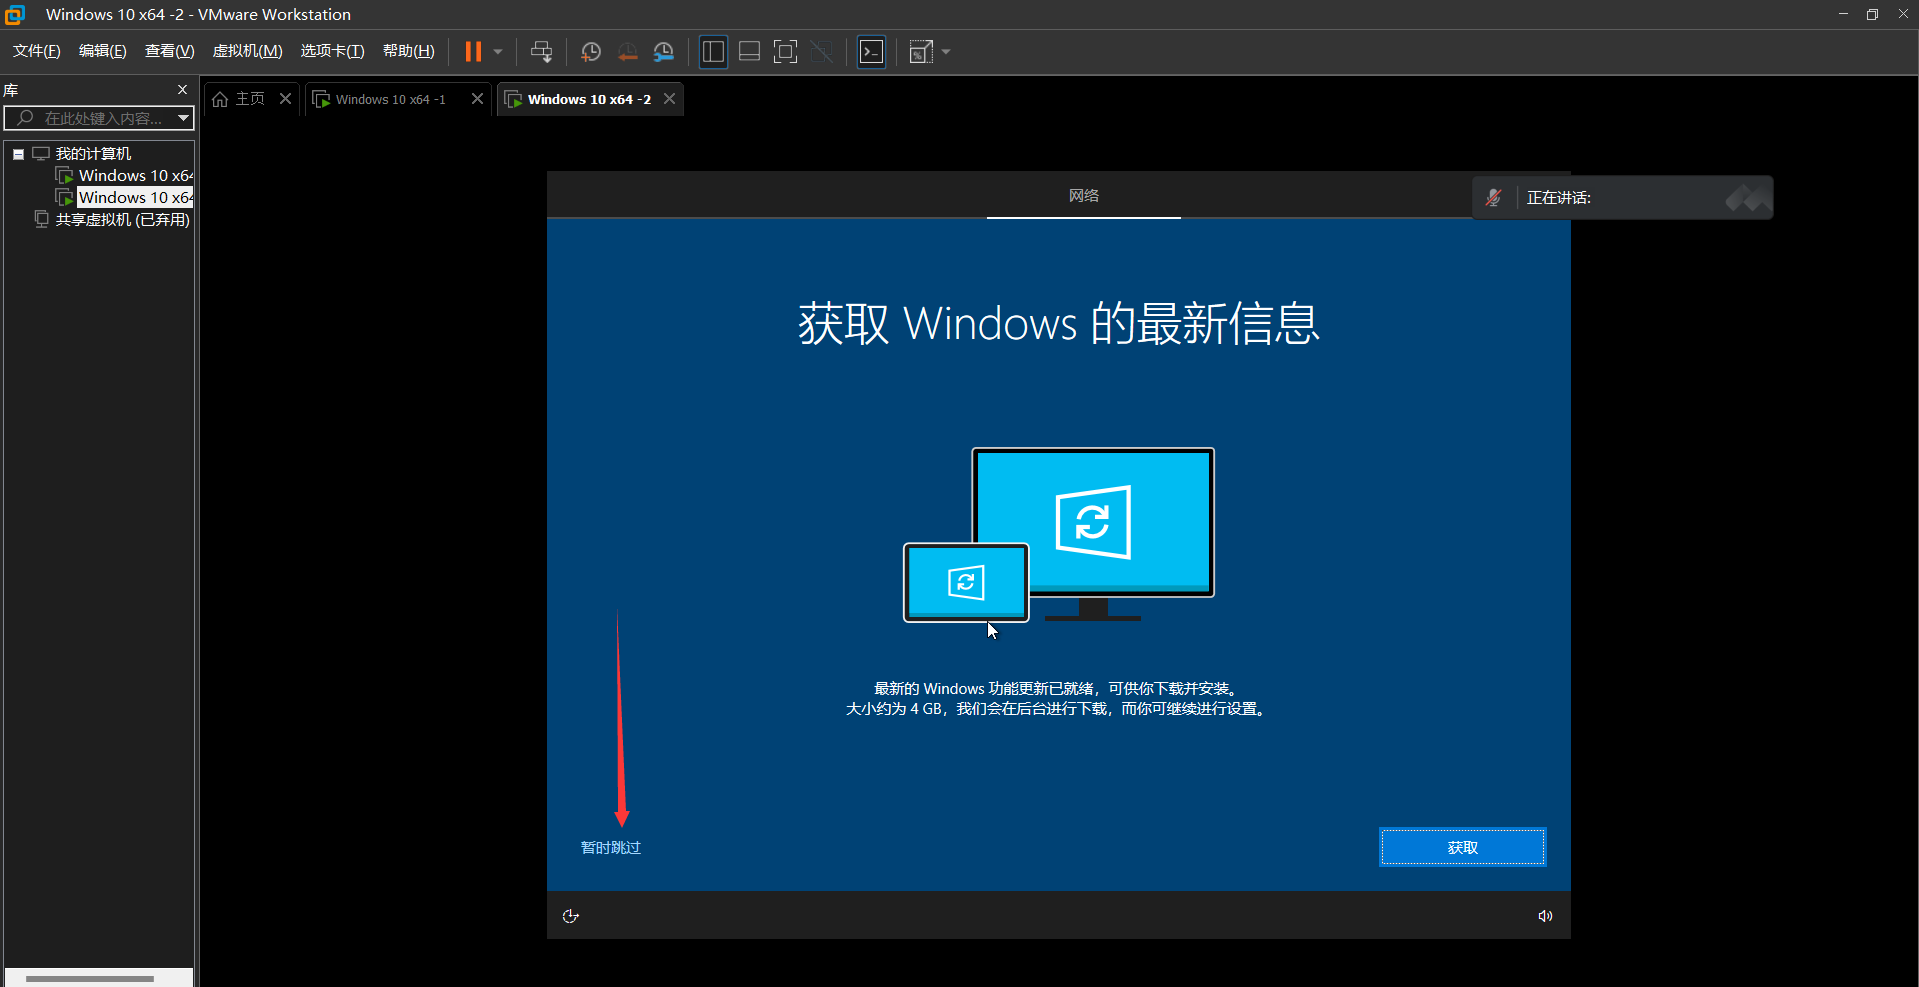Close the Windows 10 x64 -1 tab
Viewport: 1919px width, 987px height.
pyautogui.click(x=477, y=98)
